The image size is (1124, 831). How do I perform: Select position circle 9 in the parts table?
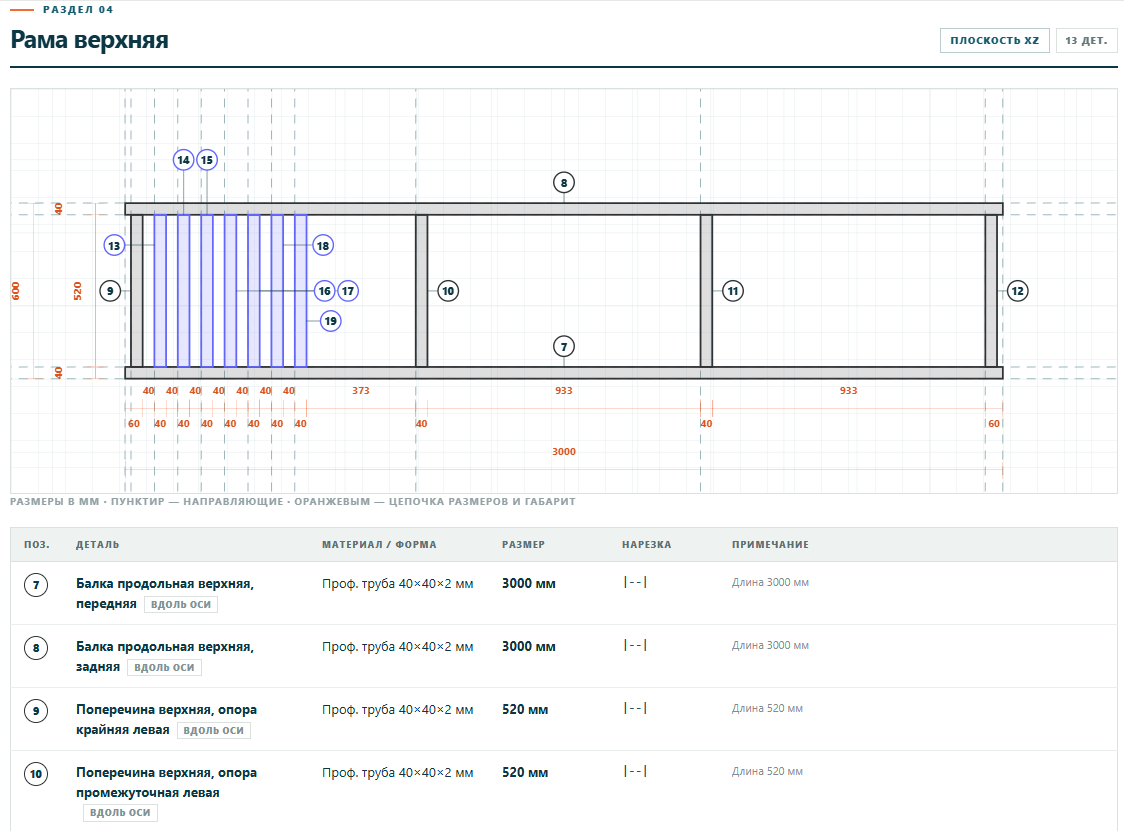click(36, 711)
